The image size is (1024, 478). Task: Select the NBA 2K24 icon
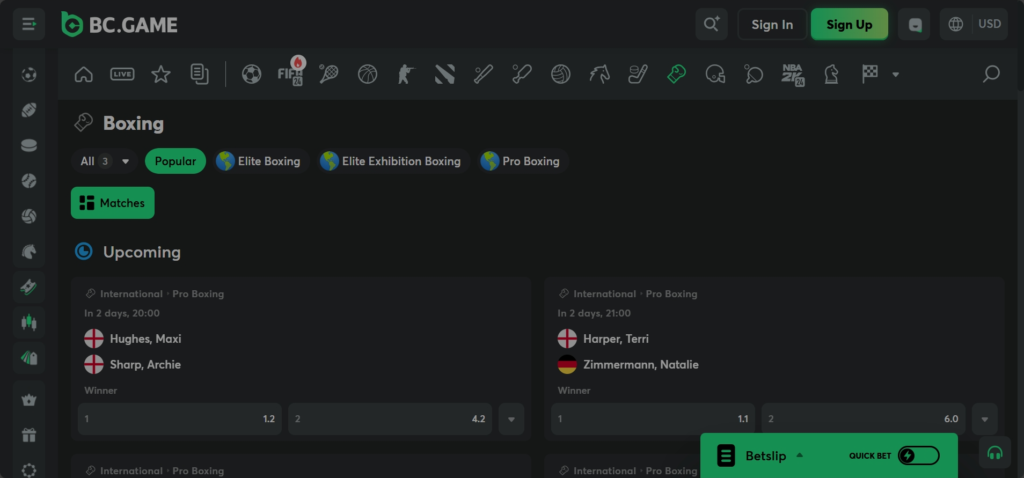tap(793, 74)
